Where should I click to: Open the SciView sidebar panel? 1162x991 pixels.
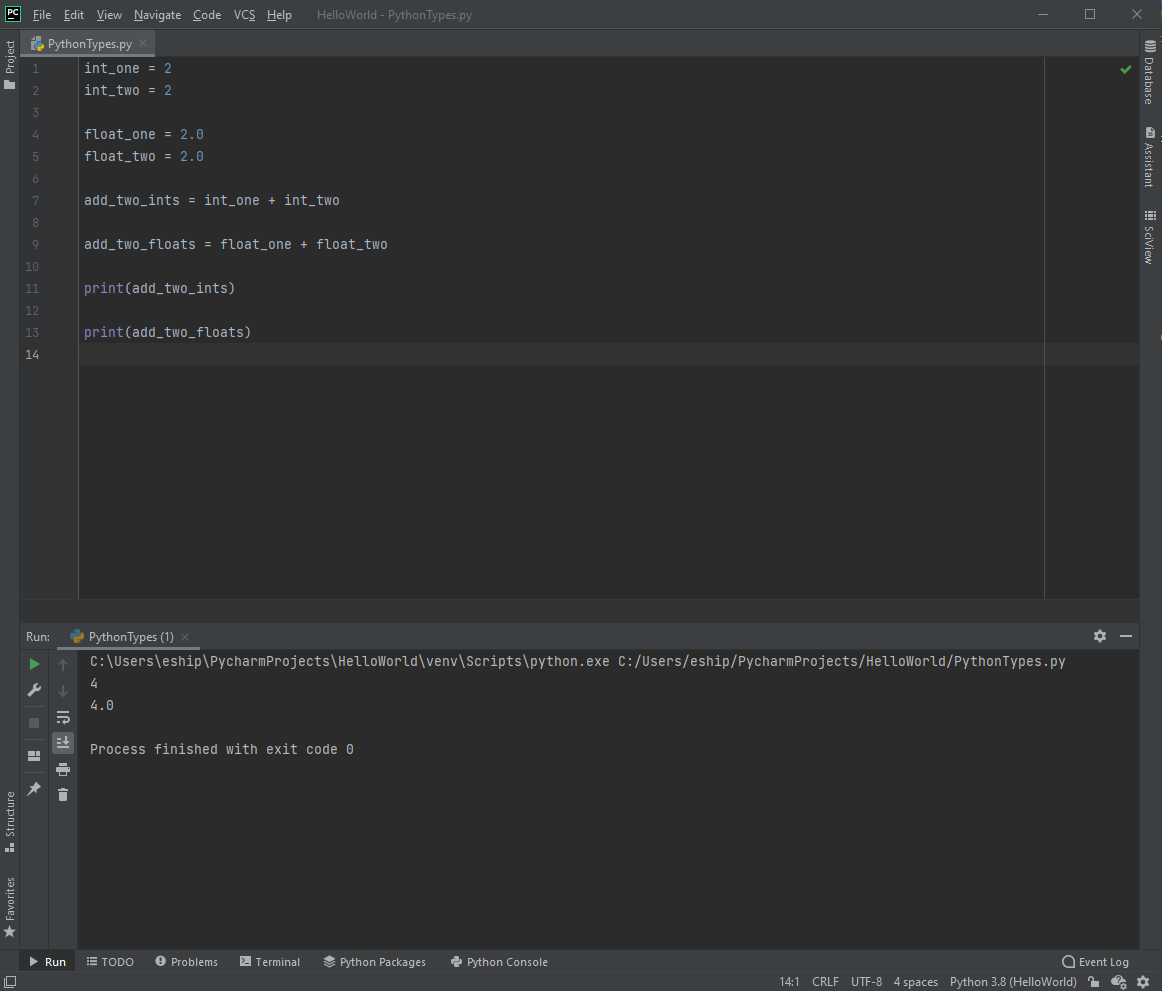coord(1149,237)
